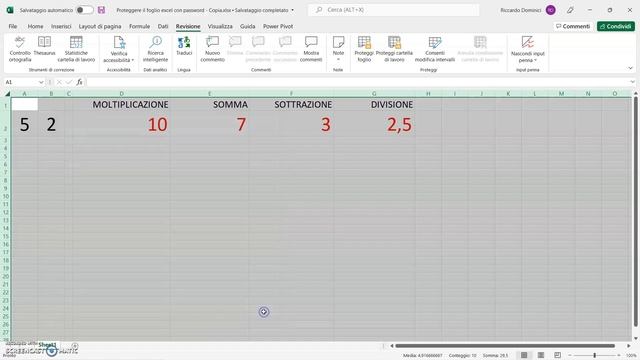This screenshot has width=640, height=360.
Task: Open the file name dropdown in title bar
Action: pos(292,10)
